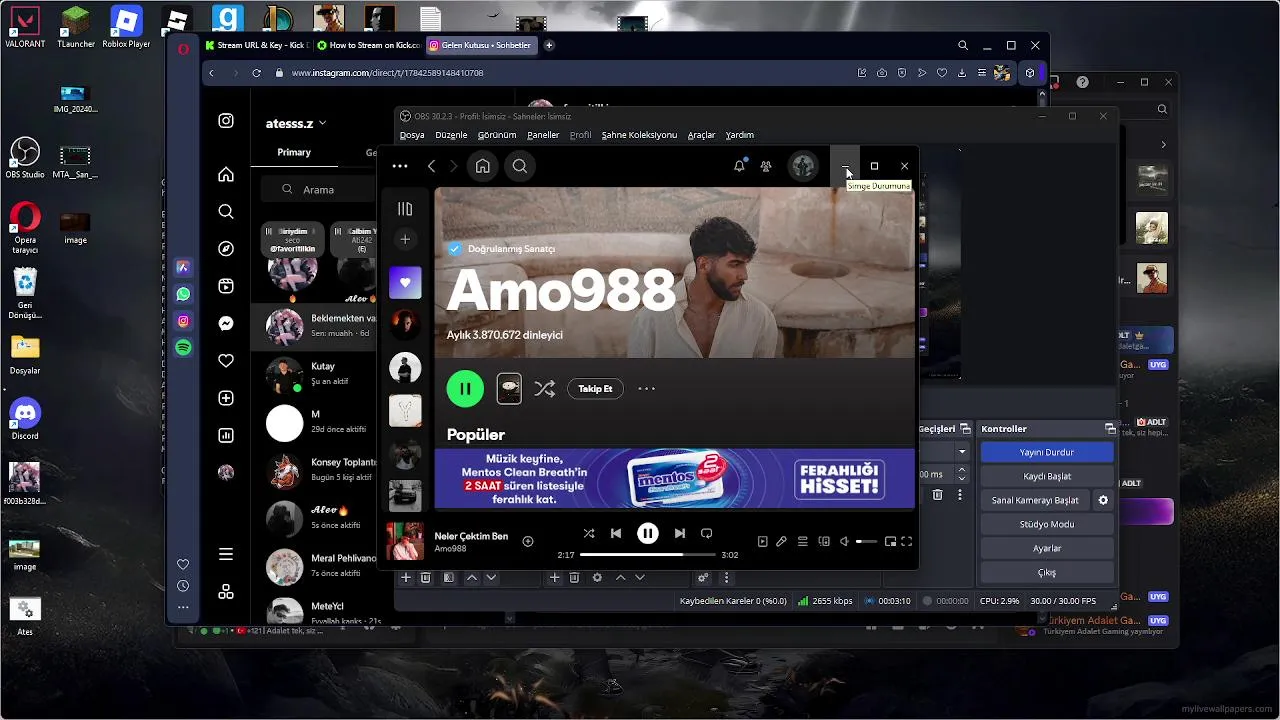Enter Spotify full screen mode
Viewport: 1280px width, 720px height.
click(907, 542)
